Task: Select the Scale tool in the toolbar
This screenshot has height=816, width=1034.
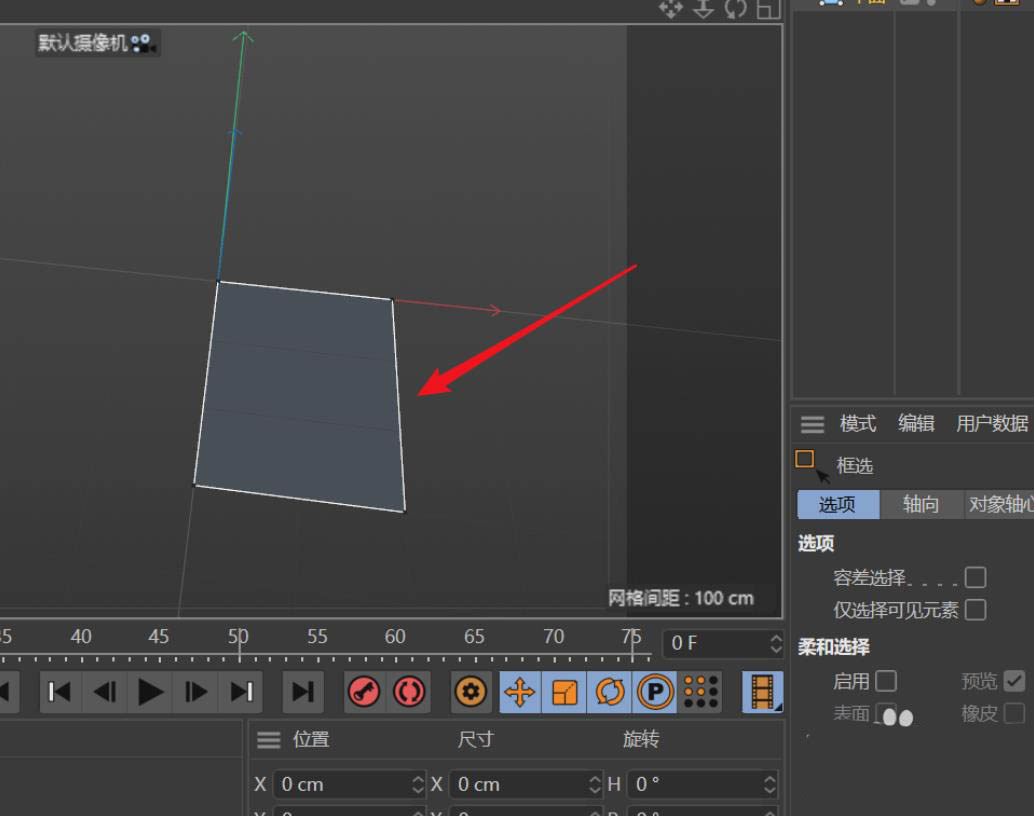Action: (563, 691)
